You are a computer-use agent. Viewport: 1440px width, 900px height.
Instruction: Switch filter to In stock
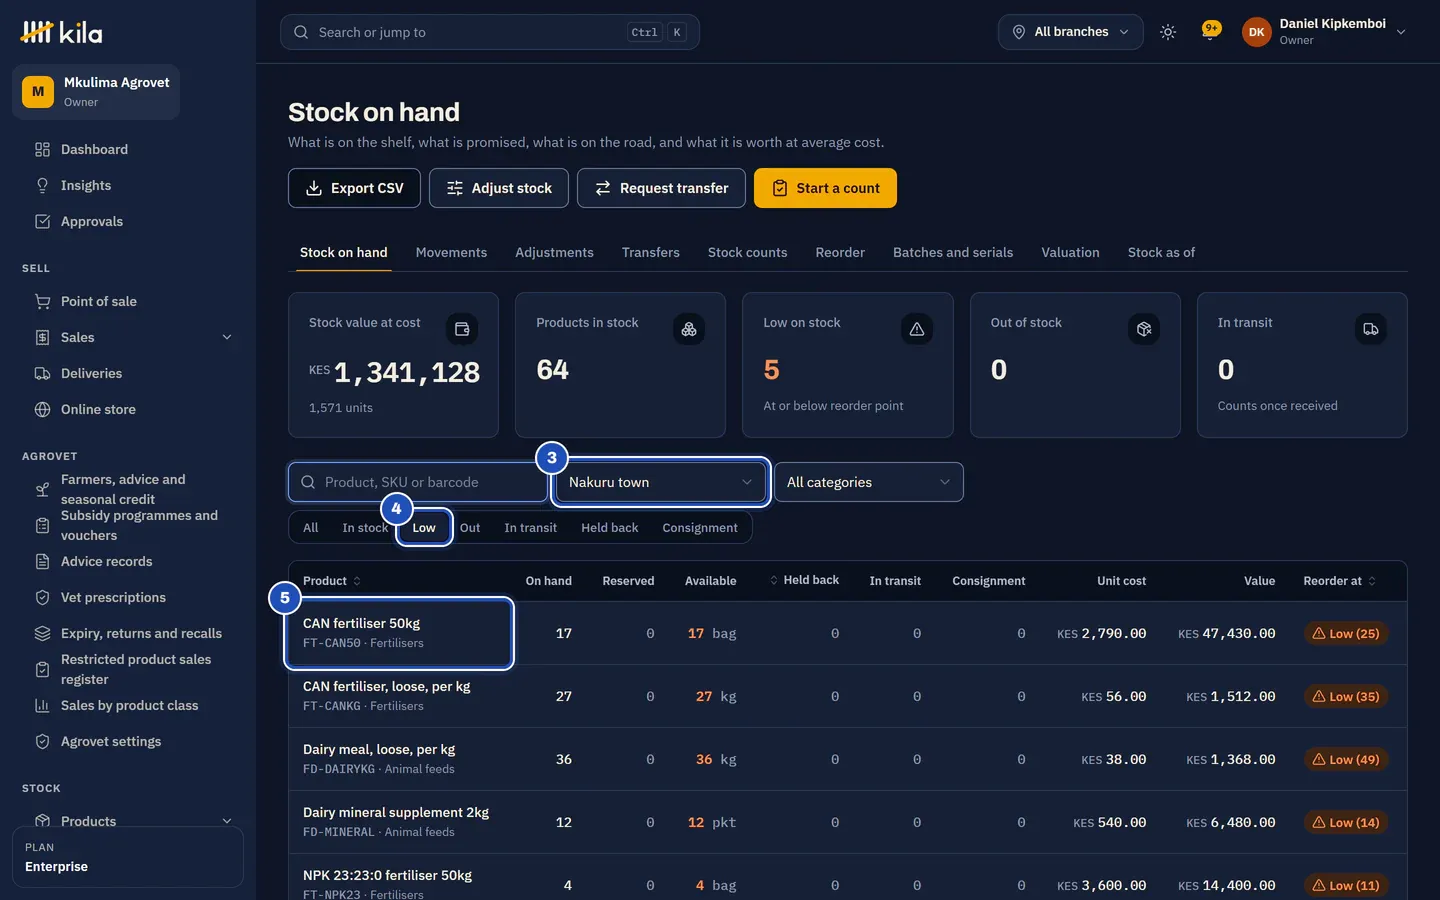click(x=365, y=528)
